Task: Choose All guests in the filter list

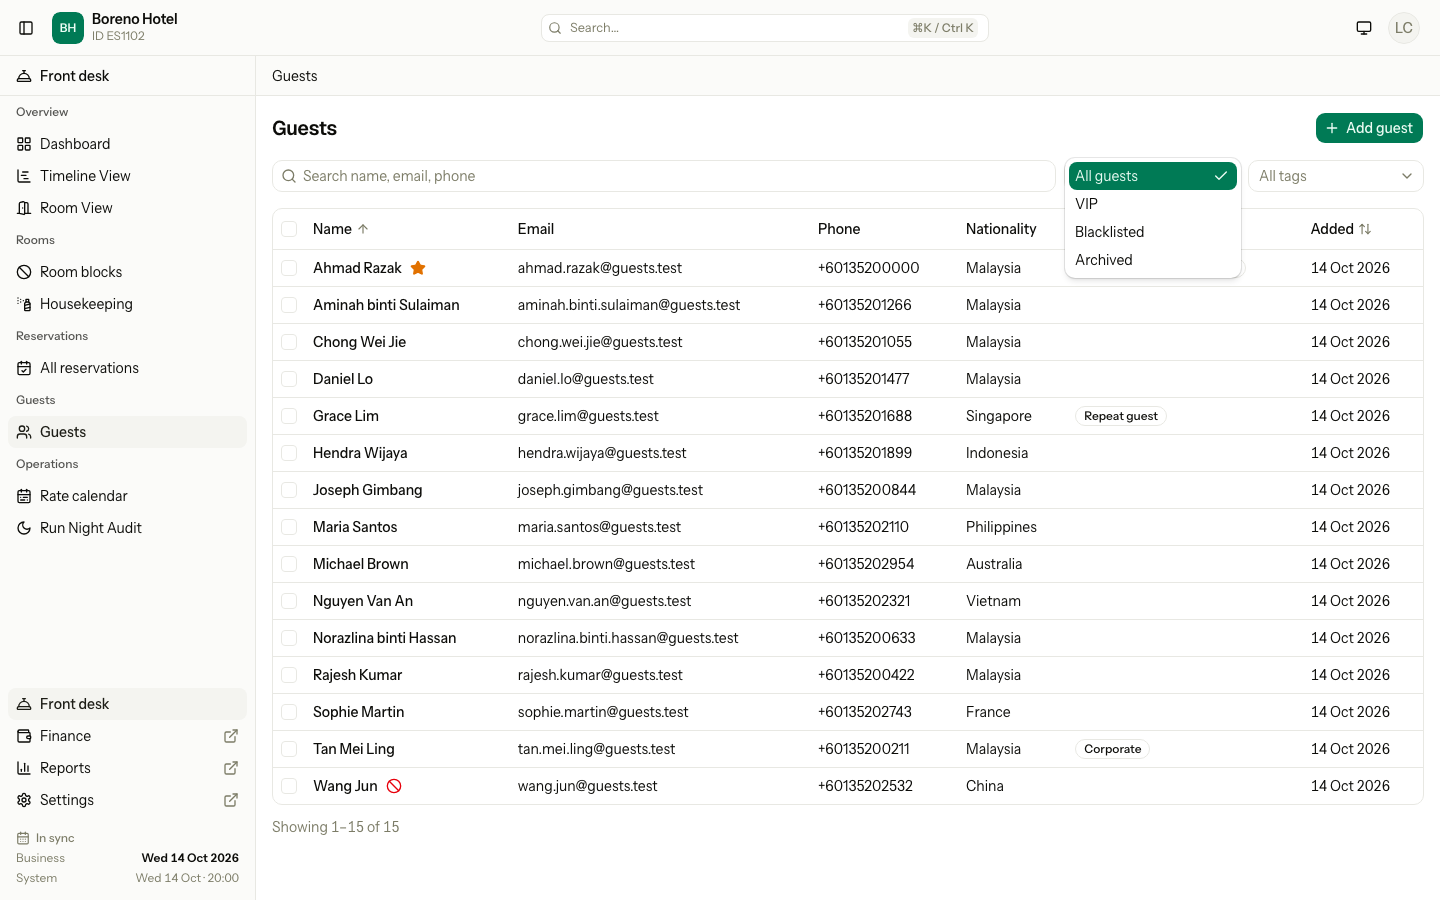Action: pyautogui.click(x=1152, y=176)
